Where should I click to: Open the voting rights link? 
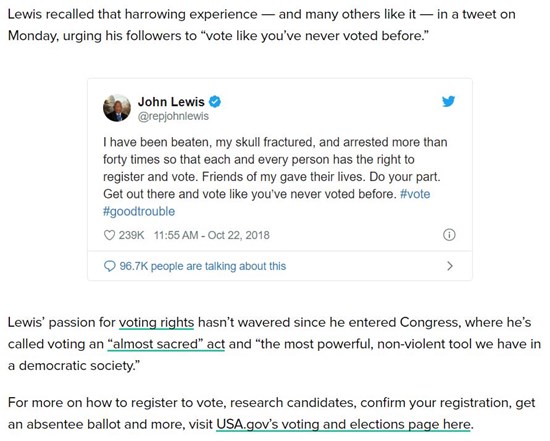156,323
